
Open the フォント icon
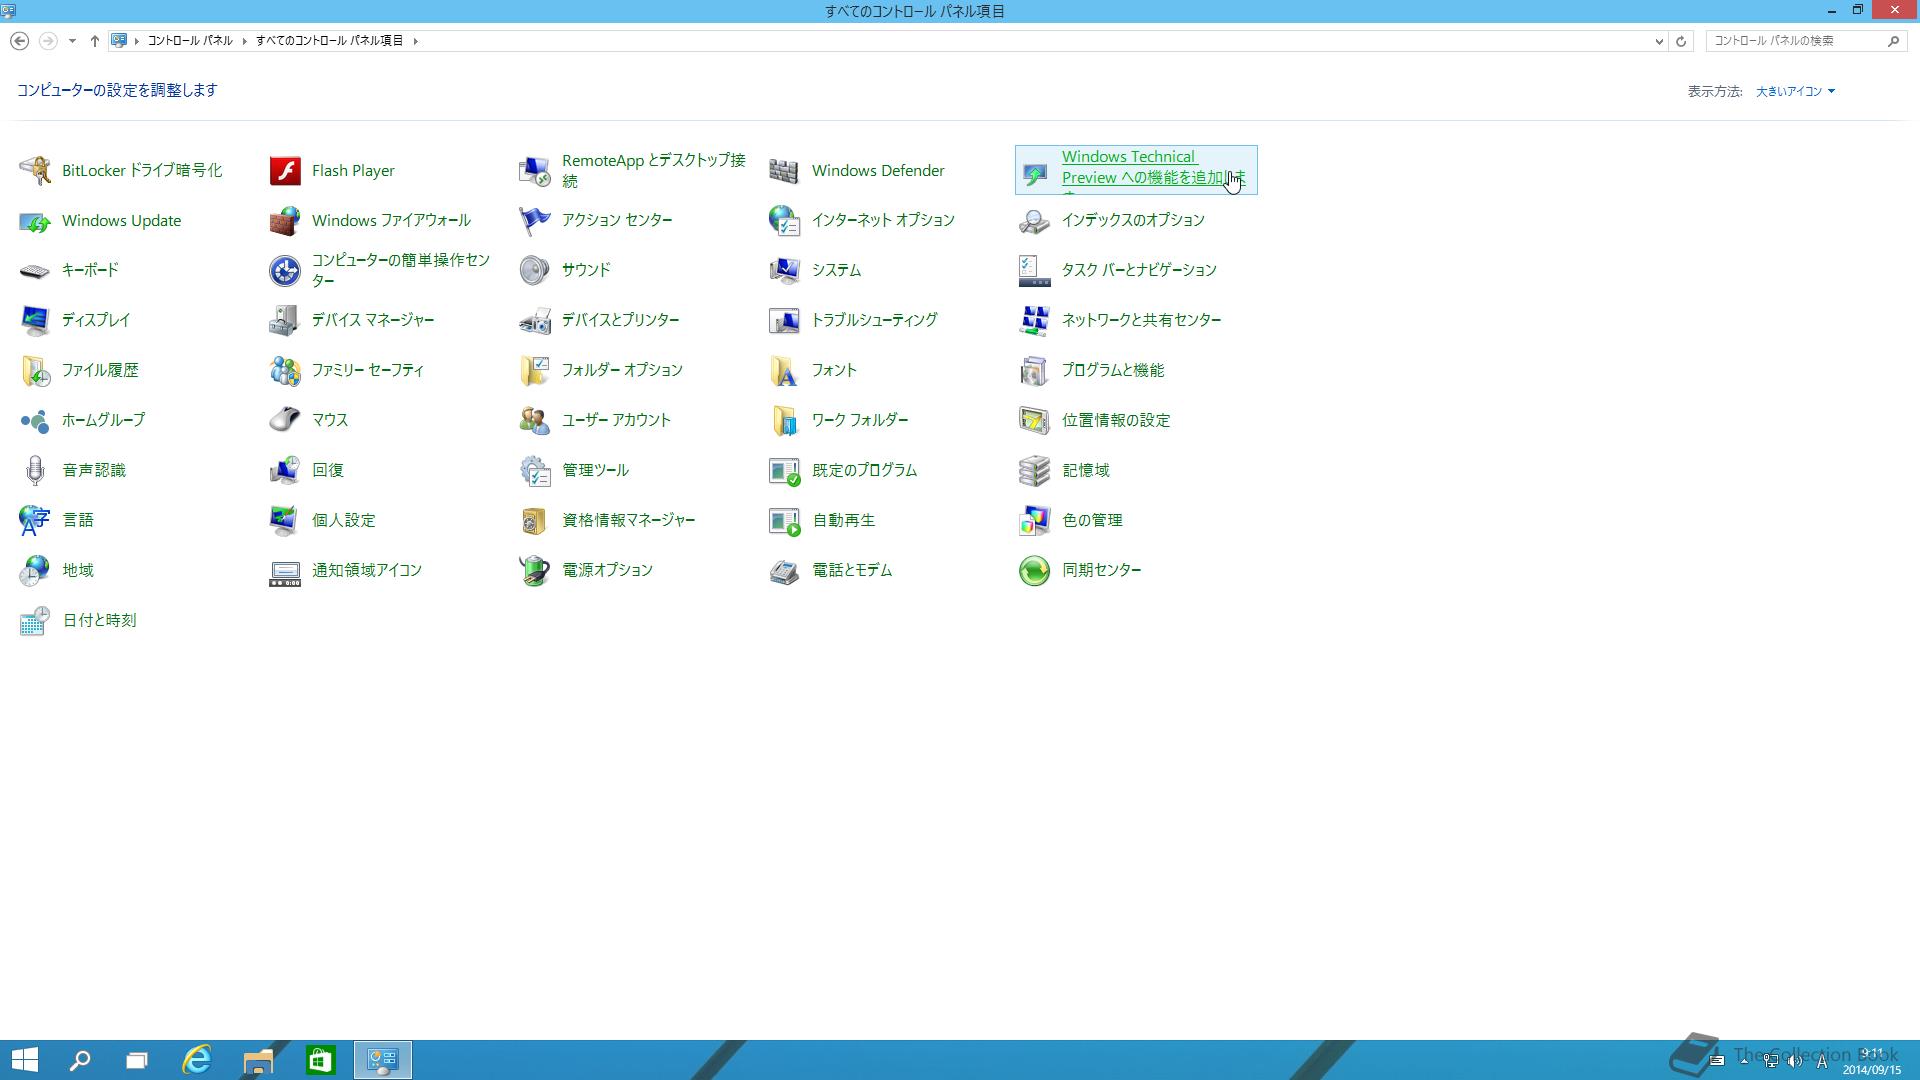785,370
